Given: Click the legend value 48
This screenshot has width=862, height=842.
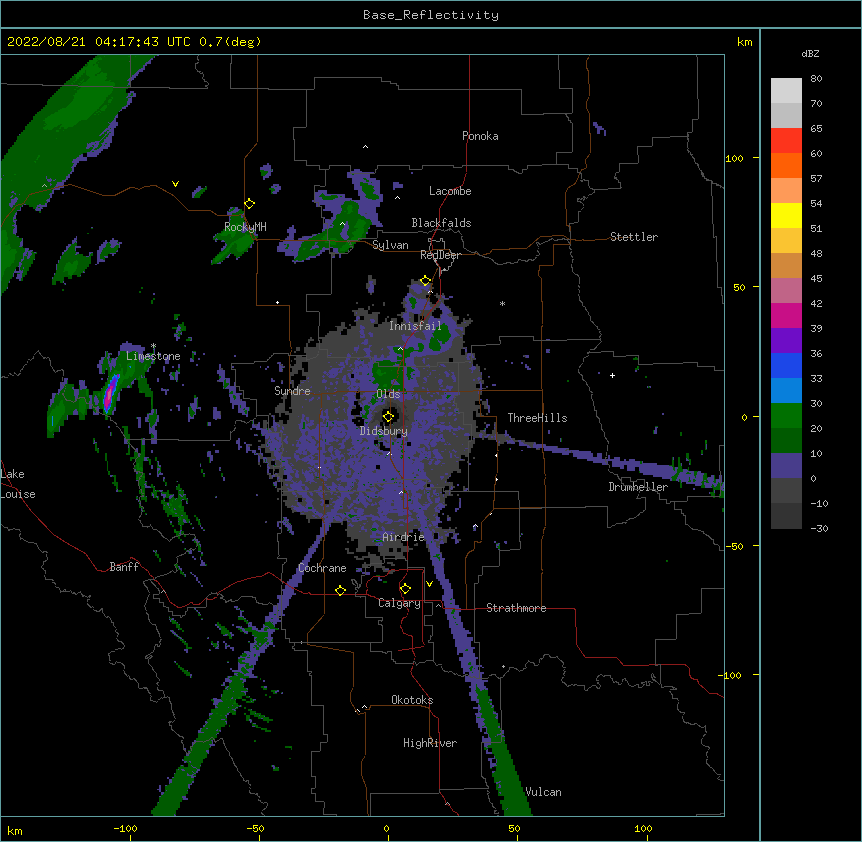Looking at the screenshot, I should (x=816, y=253).
